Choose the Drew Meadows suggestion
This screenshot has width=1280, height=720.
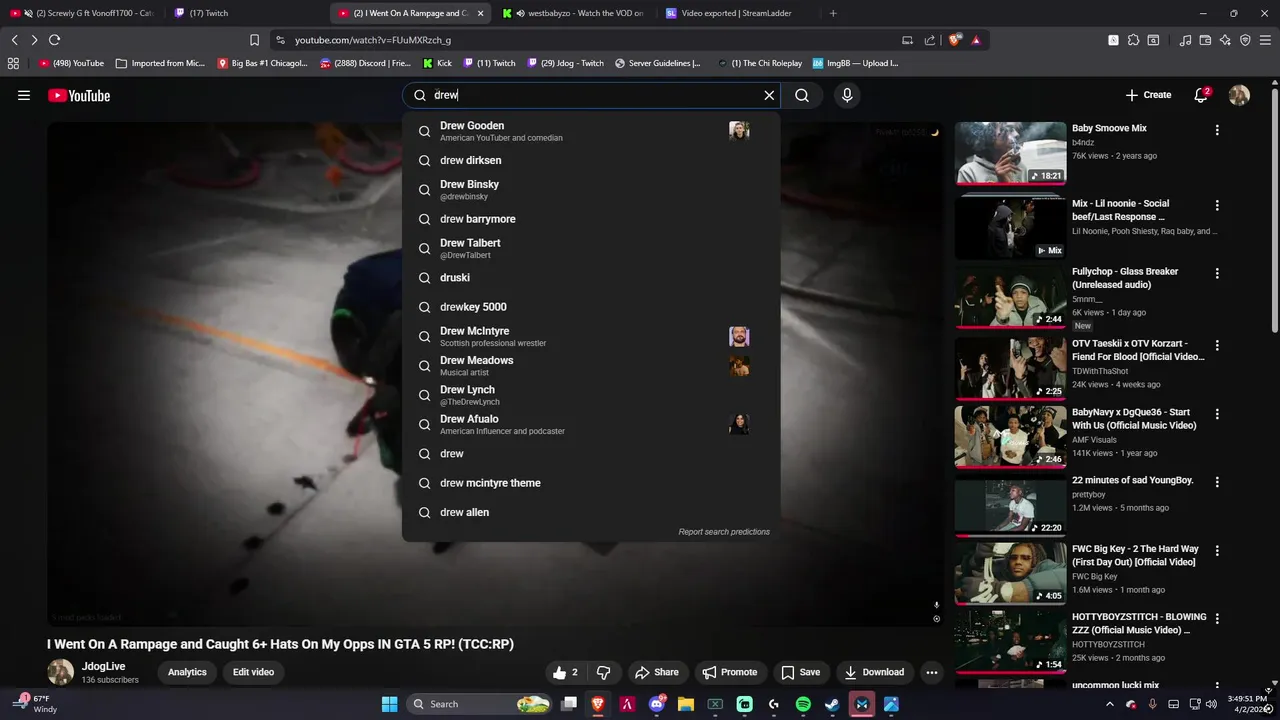tap(591, 365)
